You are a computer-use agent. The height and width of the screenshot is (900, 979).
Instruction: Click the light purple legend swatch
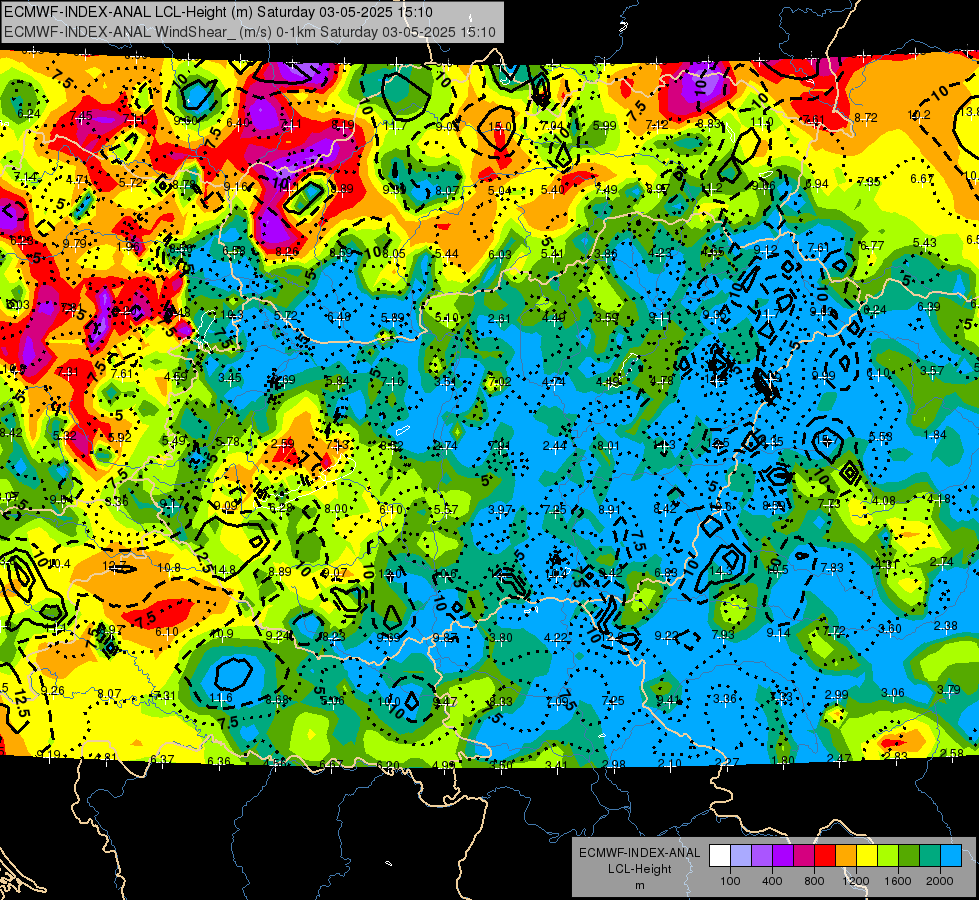click(x=762, y=856)
